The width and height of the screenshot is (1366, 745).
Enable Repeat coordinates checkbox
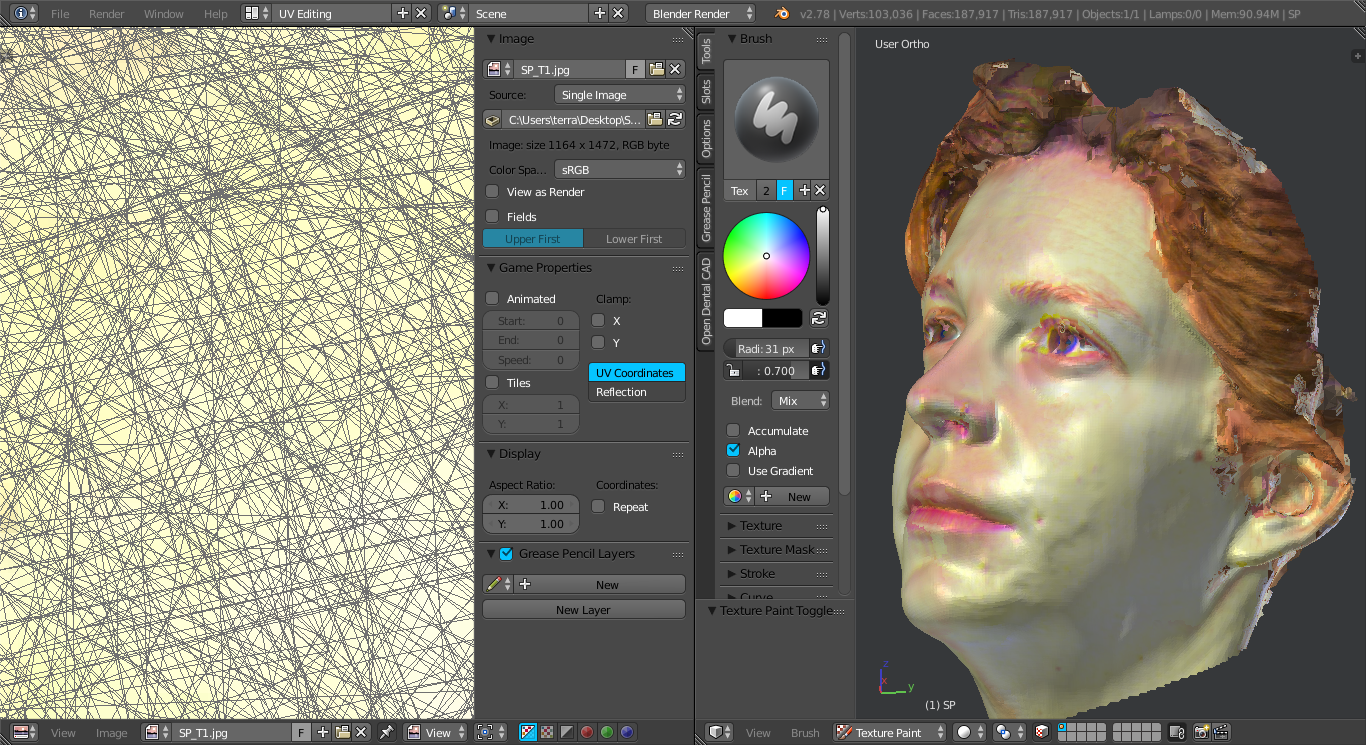click(x=598, y=506)
